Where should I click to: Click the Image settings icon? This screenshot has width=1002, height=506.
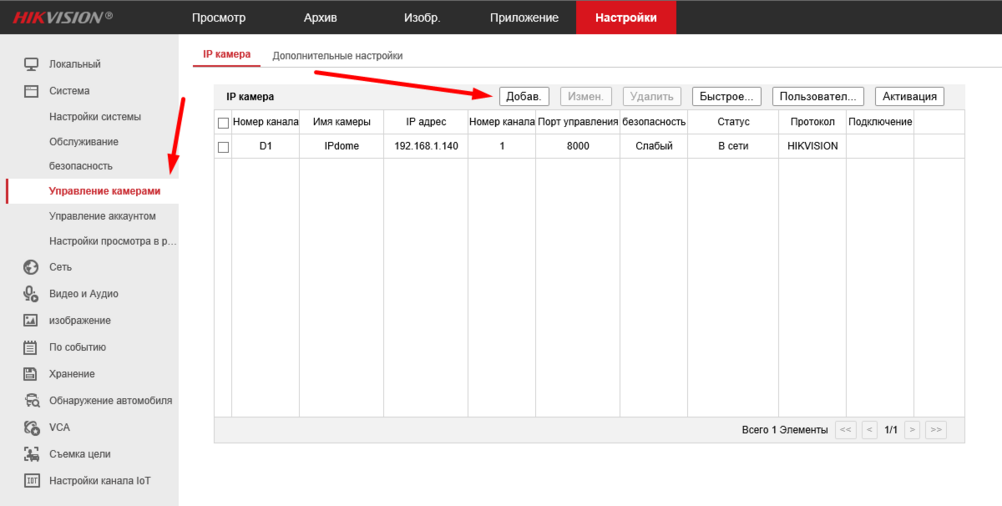(x=31, y=321)
